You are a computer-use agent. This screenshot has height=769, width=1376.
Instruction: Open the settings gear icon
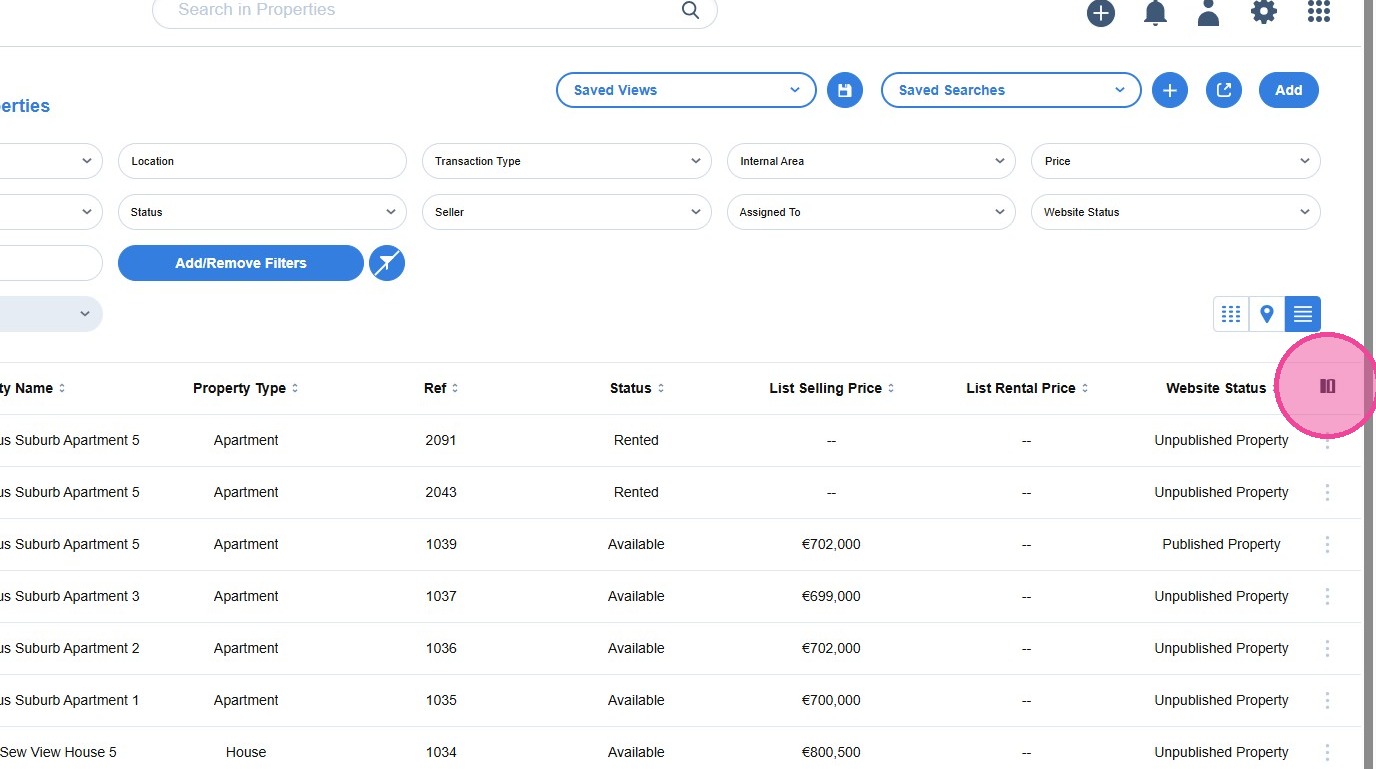tap(1264, 12)
